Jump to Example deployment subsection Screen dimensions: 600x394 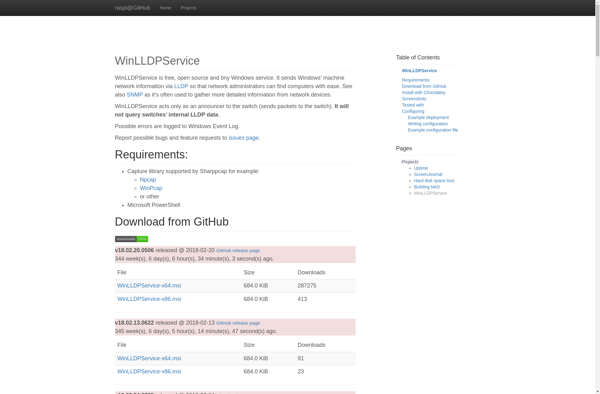pyautogui.click(x=428, y=117)
